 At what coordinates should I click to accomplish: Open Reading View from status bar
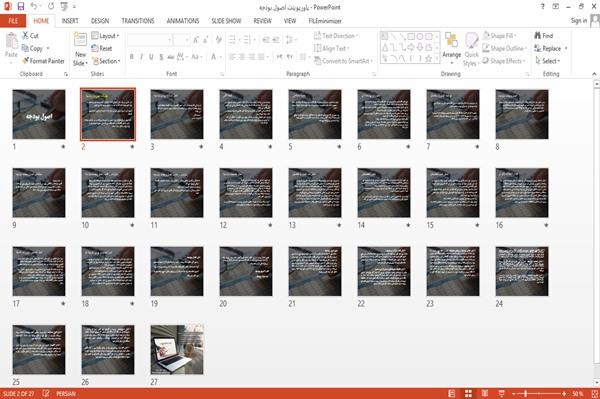point(485,394)
